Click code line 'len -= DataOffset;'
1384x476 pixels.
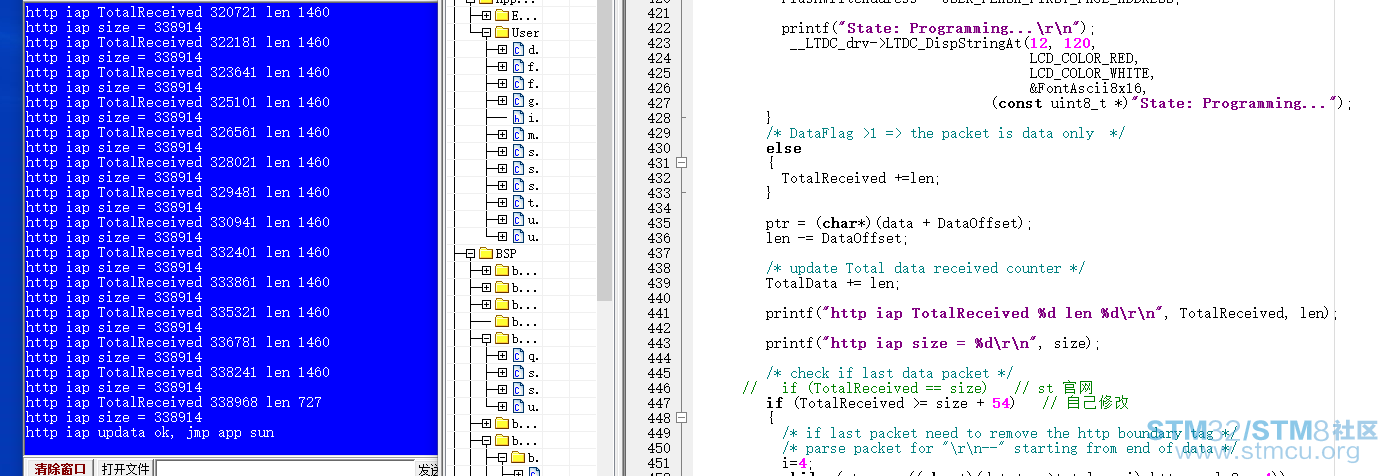click(x=837, y=238)
